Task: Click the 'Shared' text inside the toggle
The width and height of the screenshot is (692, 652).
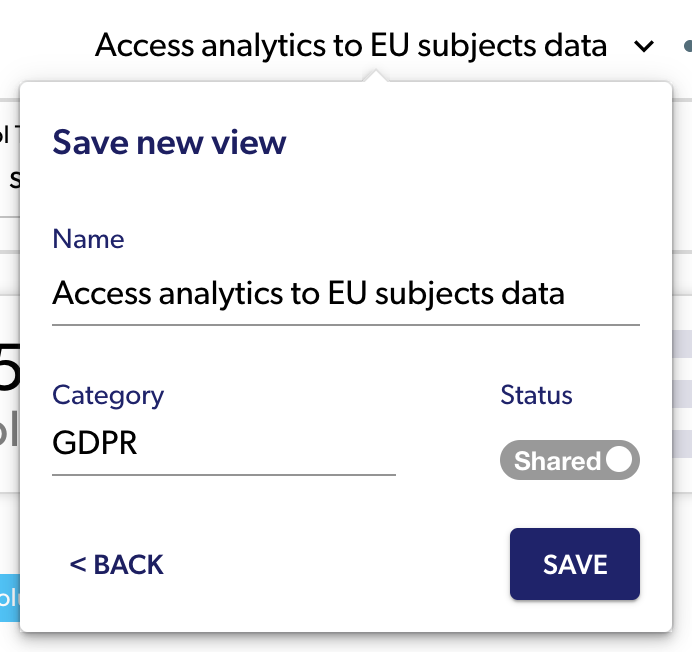Action: point(557,461)
